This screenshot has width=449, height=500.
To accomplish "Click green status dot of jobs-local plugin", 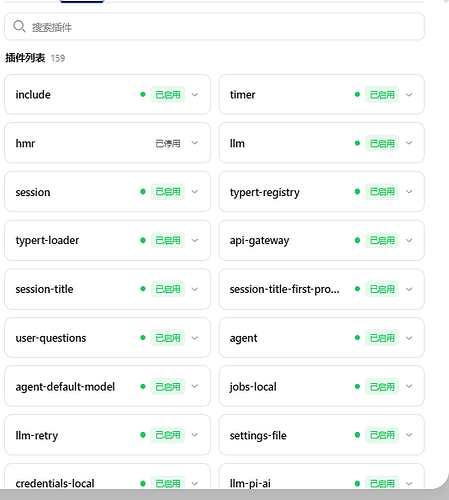I will 357,386.
